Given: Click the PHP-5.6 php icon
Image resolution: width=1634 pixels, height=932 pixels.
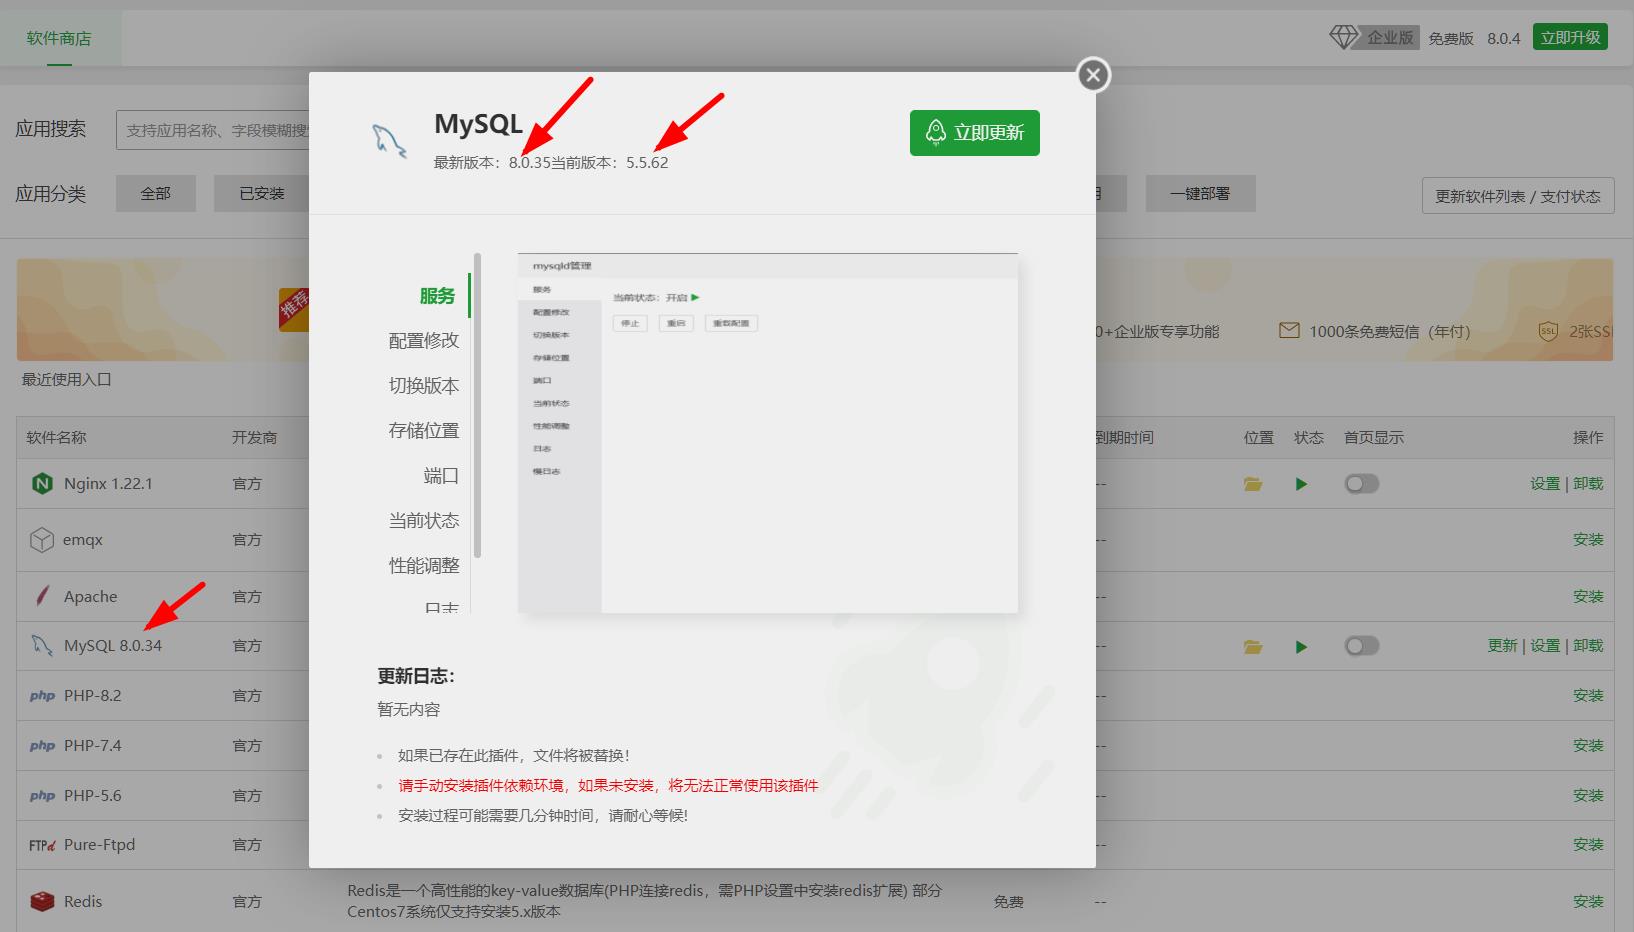Looking at the screenshot, I should (42, 796).
